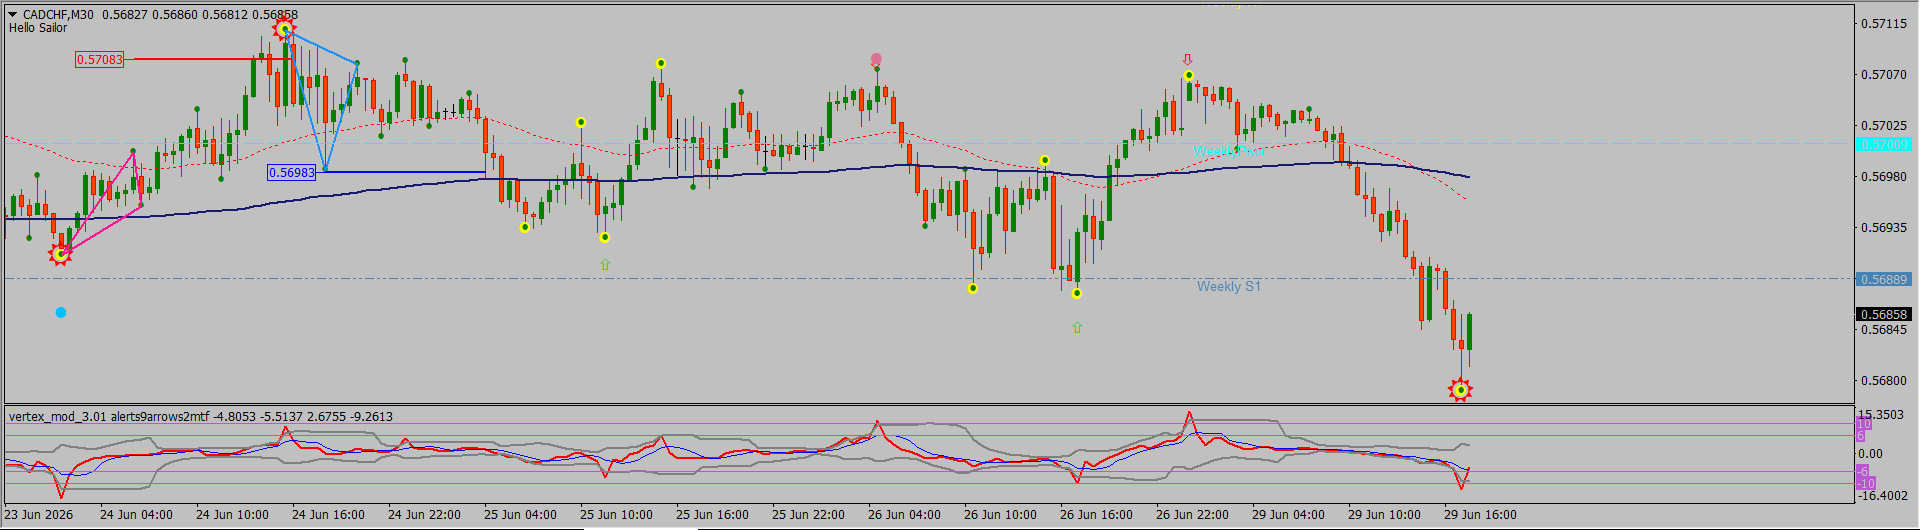Select the light blue dot below the 23 Jun low
The height and width of the screenshot is (530, 1920).
[61, 313]
